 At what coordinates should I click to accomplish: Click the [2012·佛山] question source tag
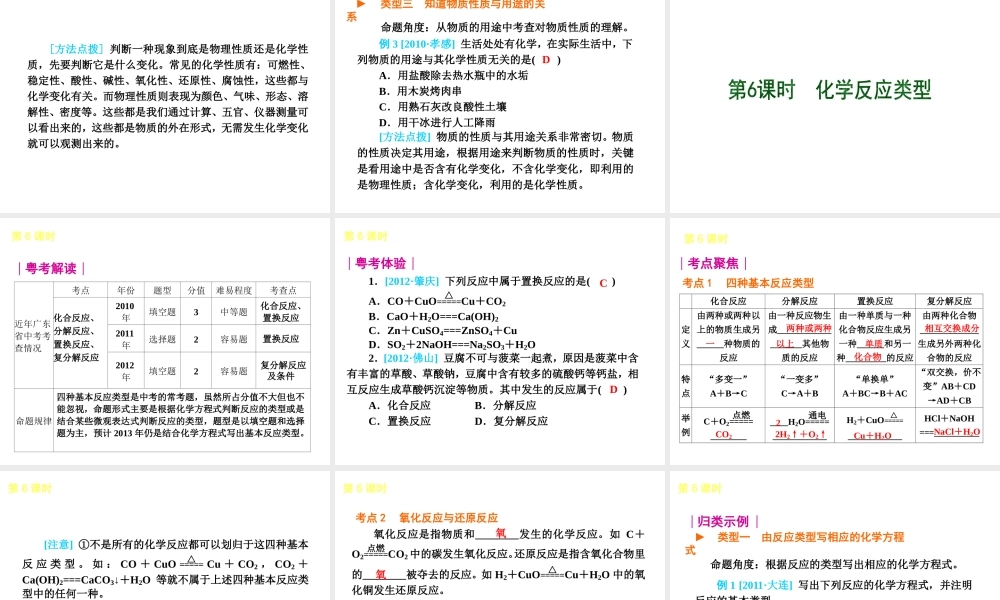pos(412,358)
